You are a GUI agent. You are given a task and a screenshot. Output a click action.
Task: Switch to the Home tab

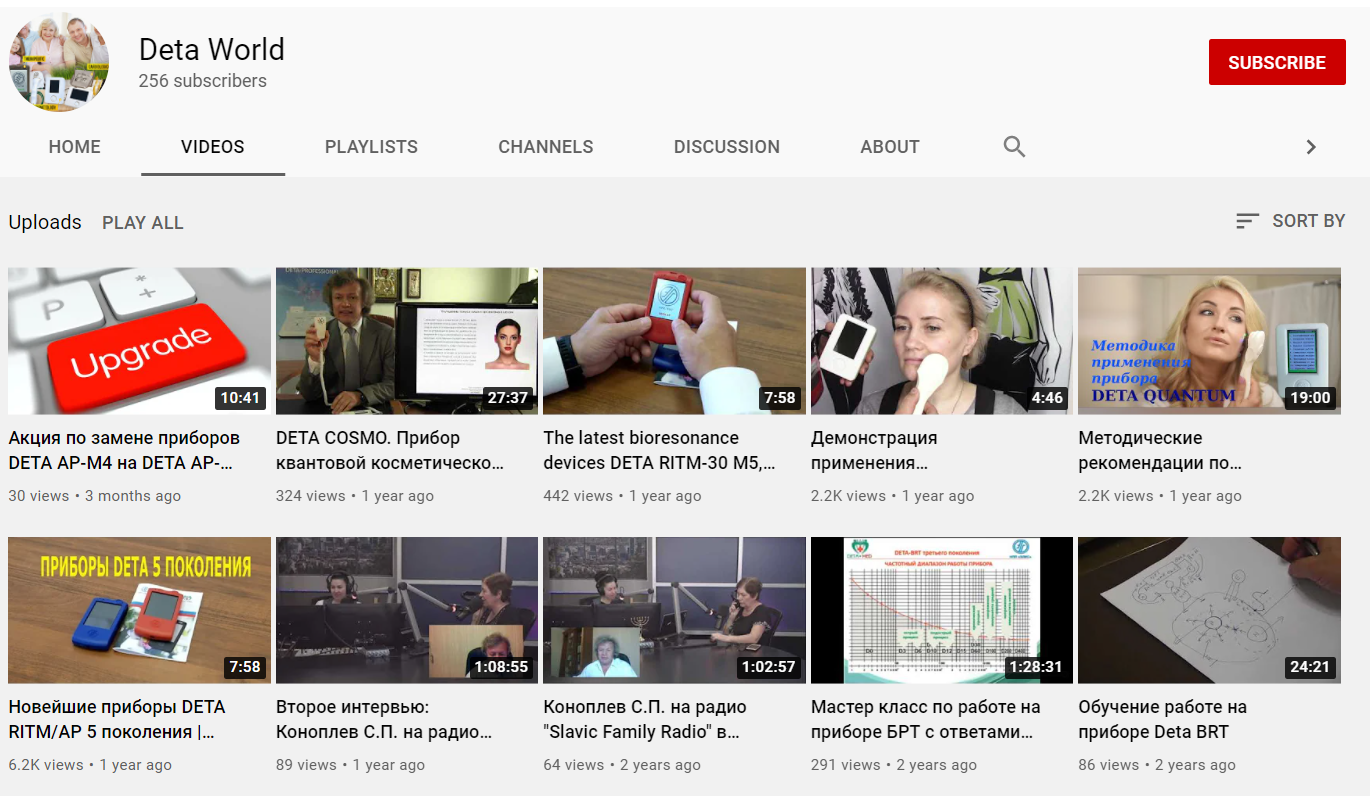click(x=75, y=147)
